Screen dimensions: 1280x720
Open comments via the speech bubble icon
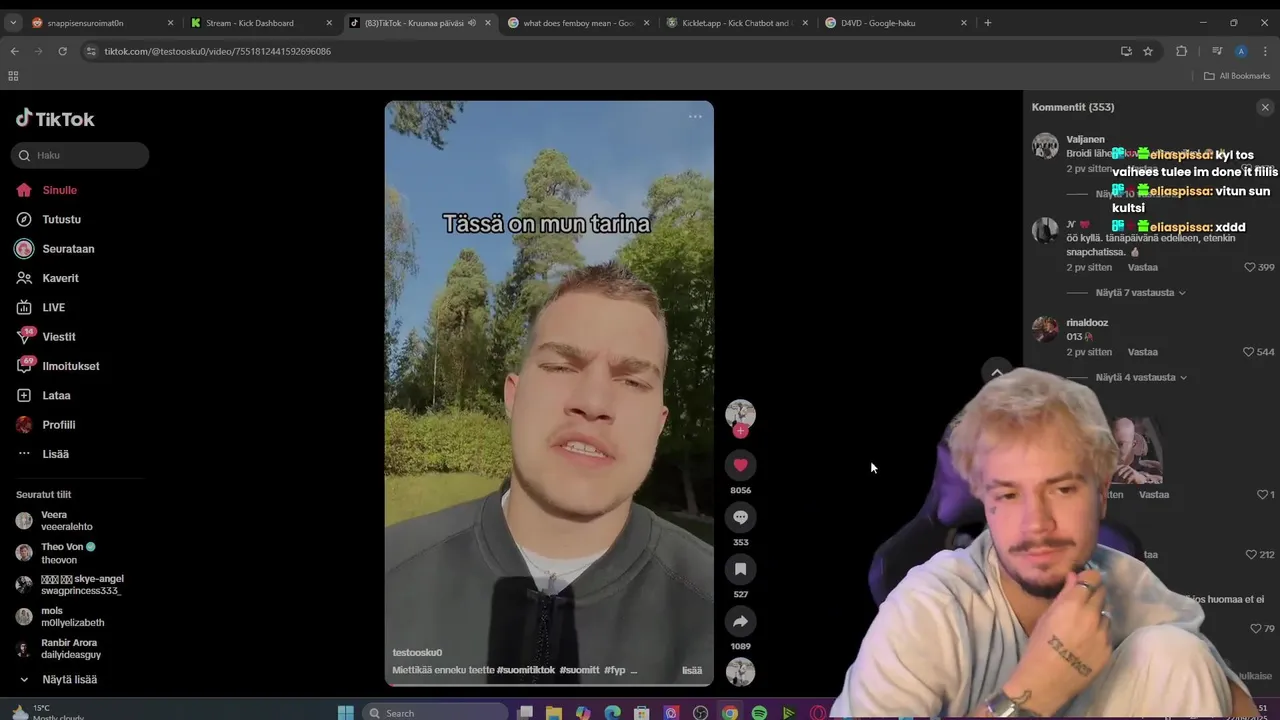click(740, 517)
